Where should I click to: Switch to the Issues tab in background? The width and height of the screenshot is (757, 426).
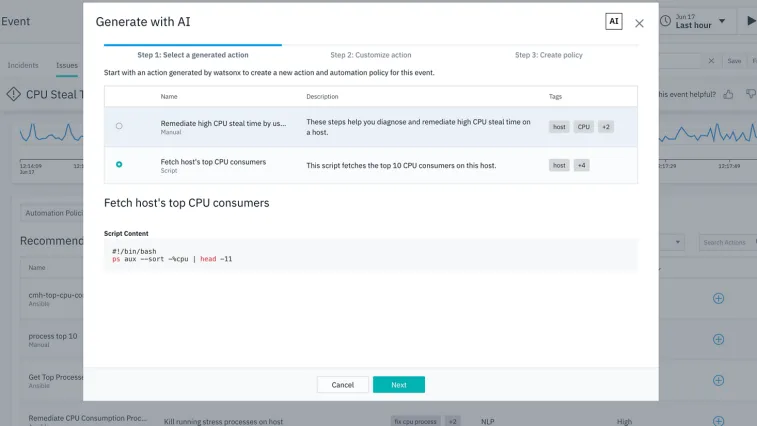click(67, 65)
